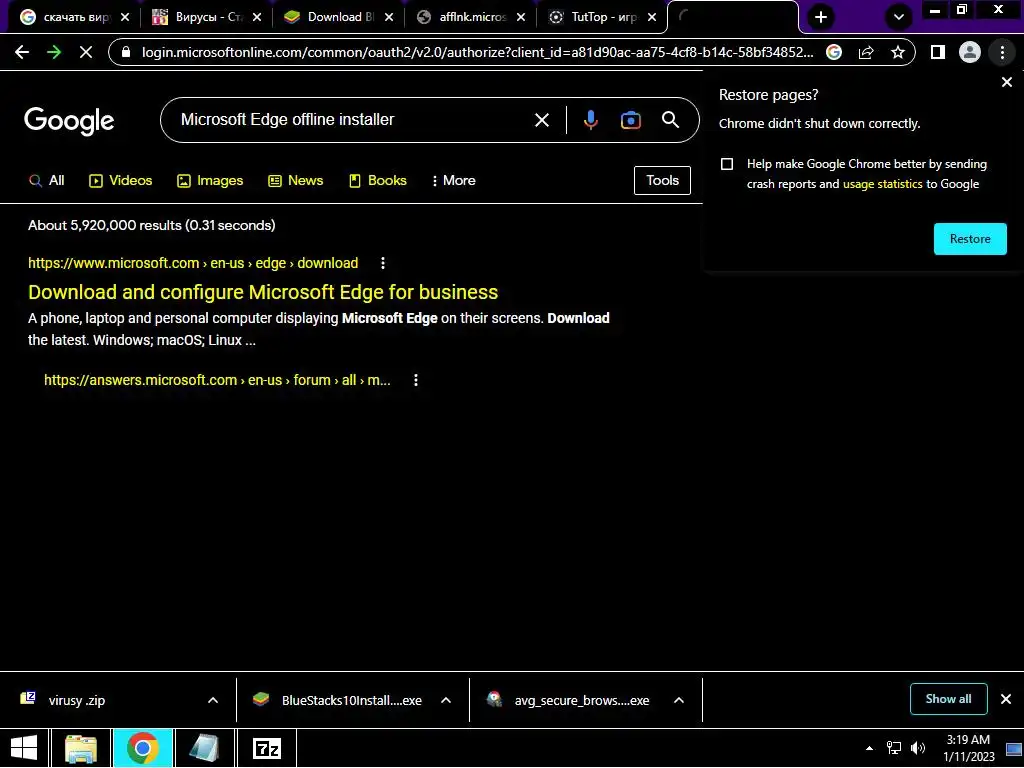Stop loading the page
1024x768 pixels.
pos(86,52)
